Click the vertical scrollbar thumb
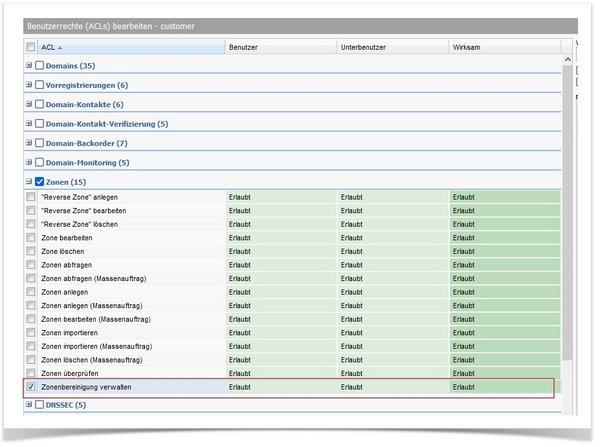This screenshot has height=447, width=600. [567, 212]
